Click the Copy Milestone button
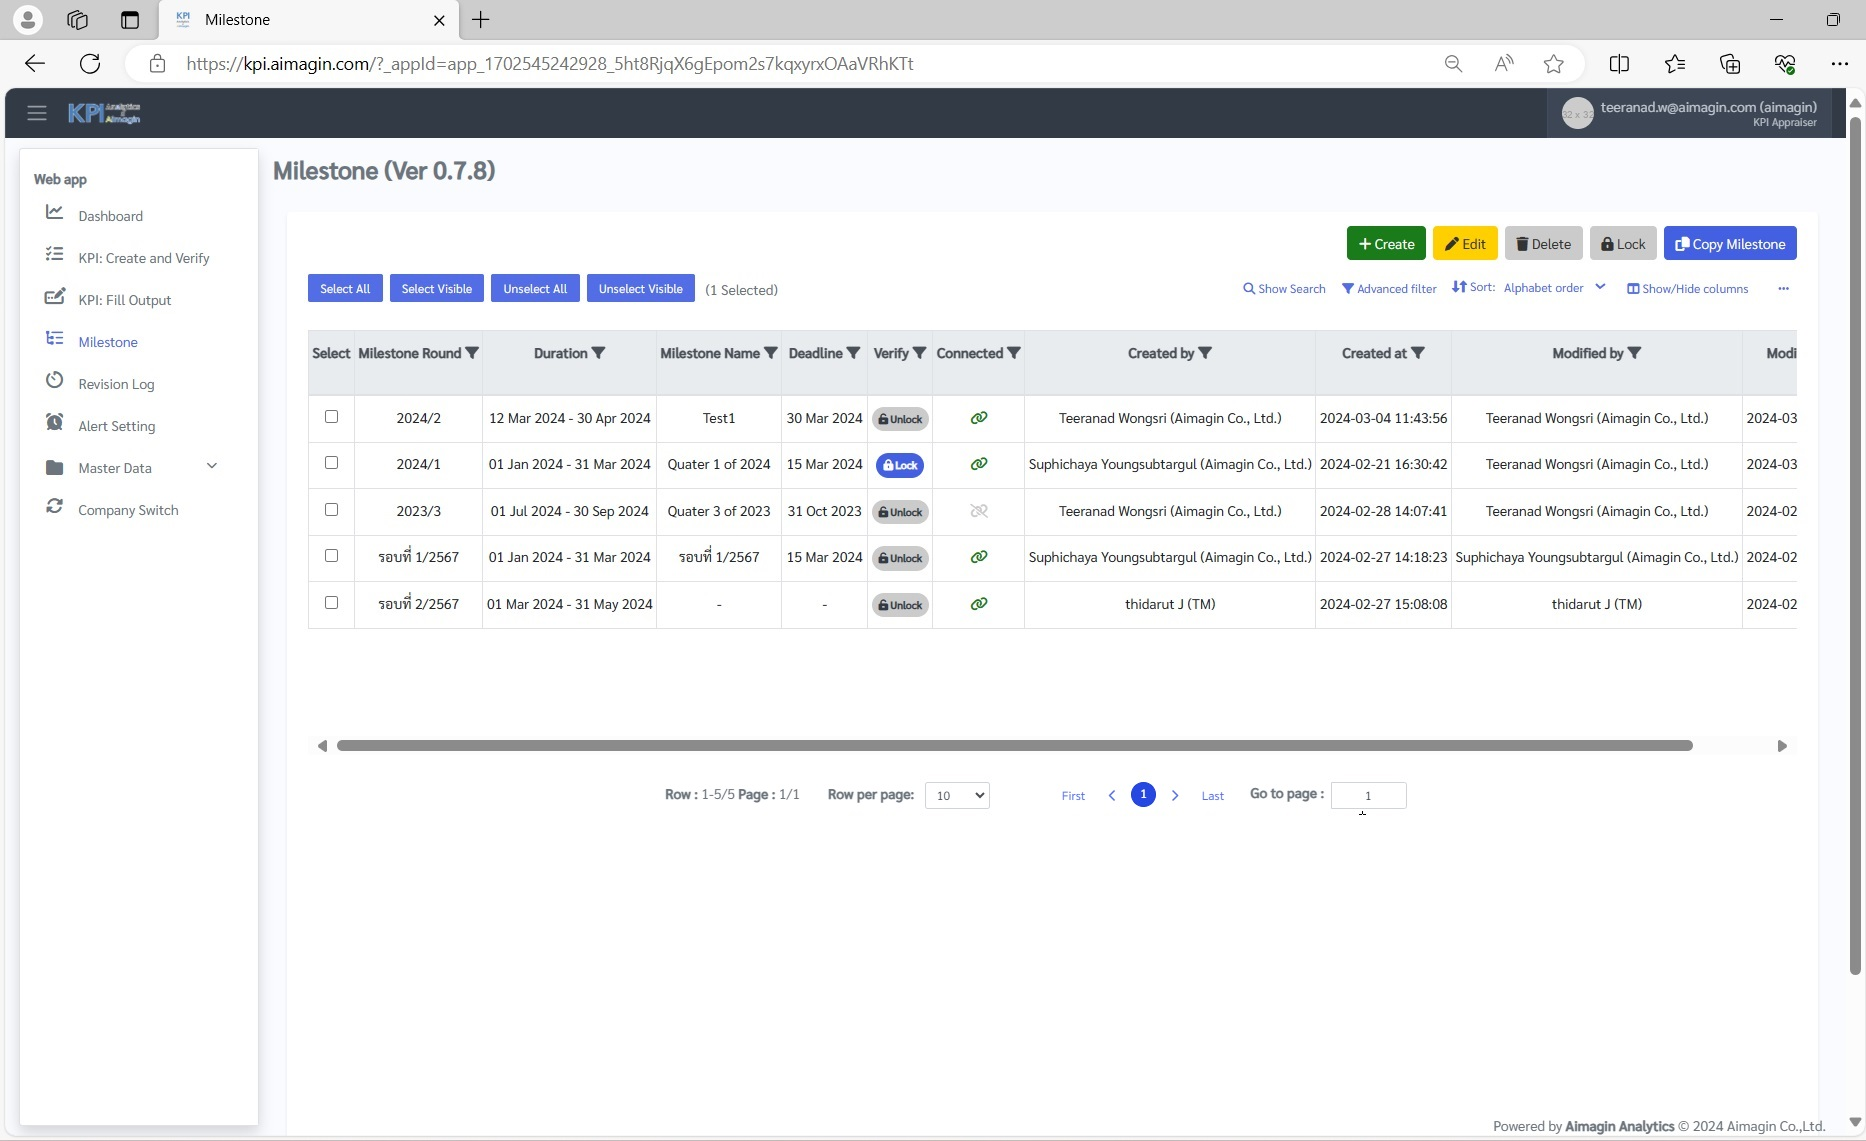The width and height of the screenshot is (1866, 1141). (1730, 244)
